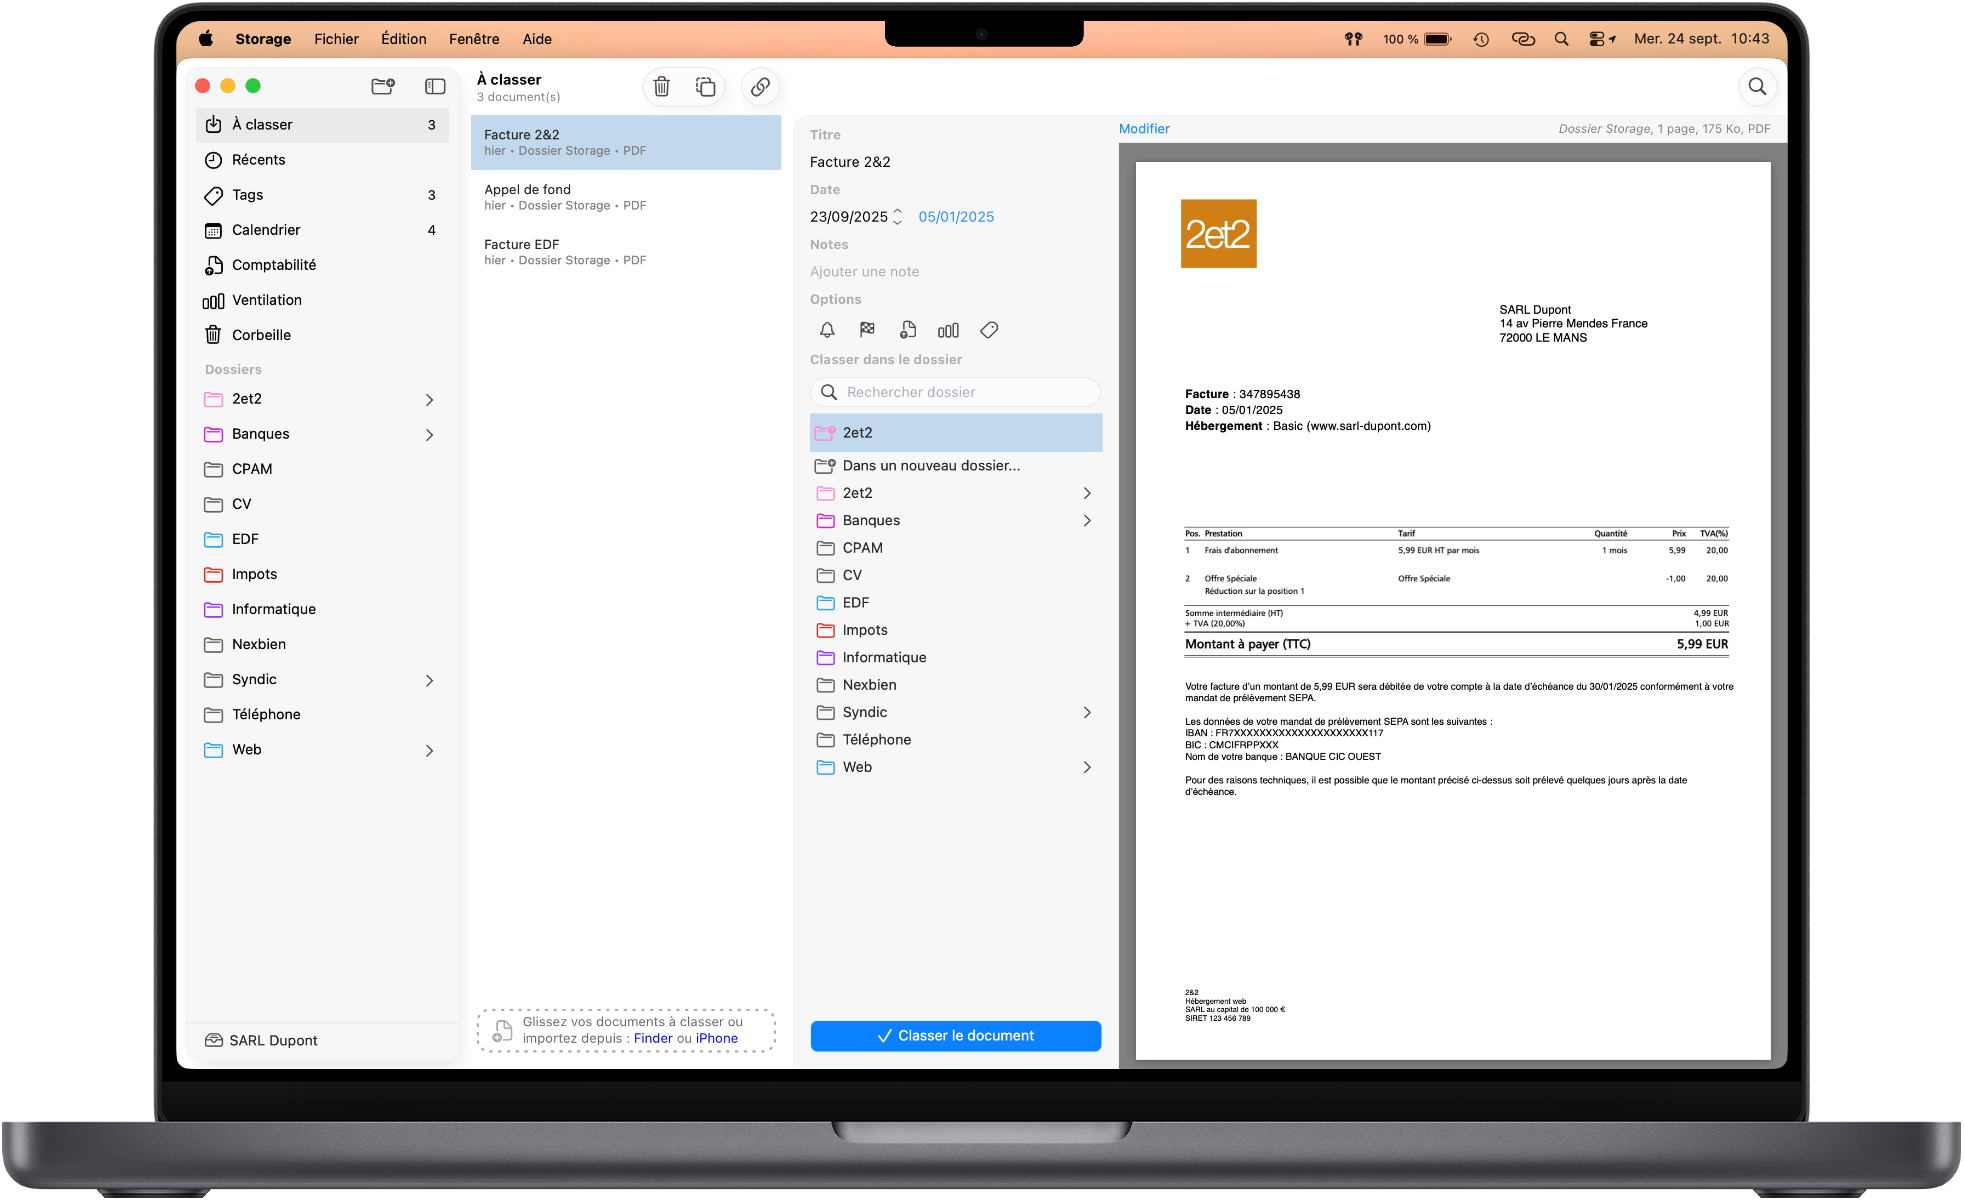The height and width of the screenshot is (1200, 1964).
Task: Toggle the sidebar visibility button
Action: pos(435,86)
